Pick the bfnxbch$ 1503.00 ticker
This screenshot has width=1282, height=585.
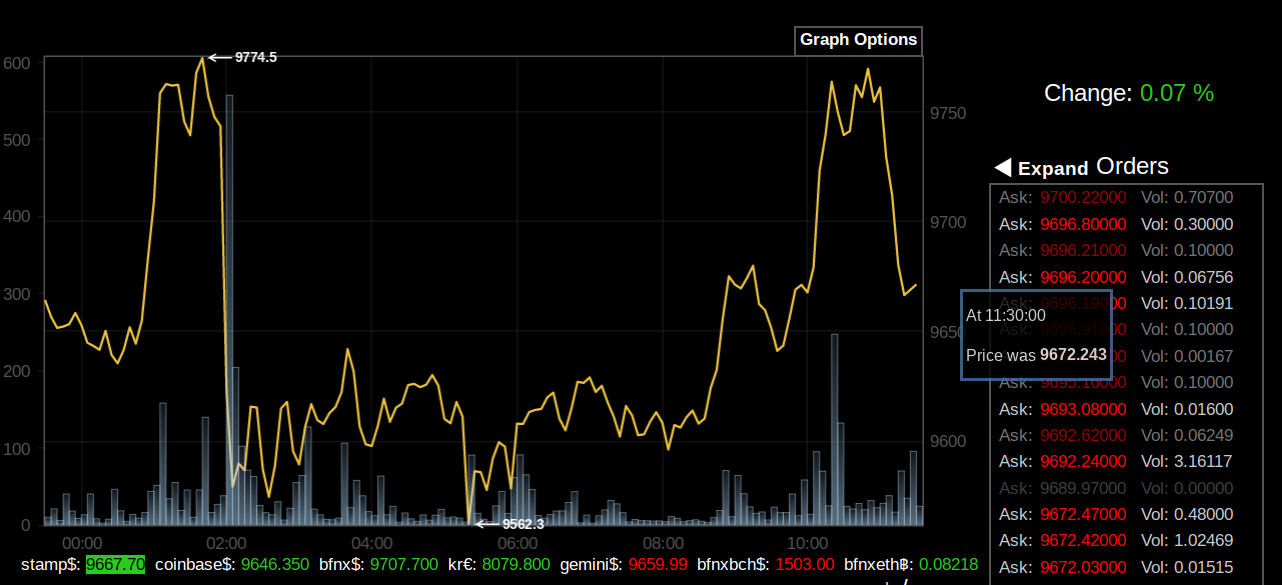[x=805, y=564]
